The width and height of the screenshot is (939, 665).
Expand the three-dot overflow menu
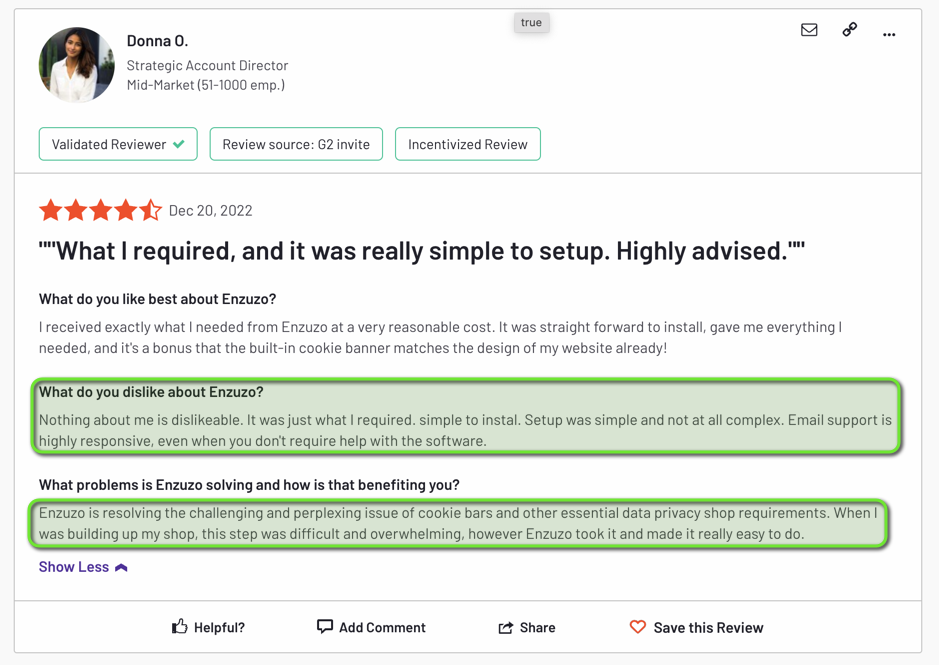(x=888, y=33)
